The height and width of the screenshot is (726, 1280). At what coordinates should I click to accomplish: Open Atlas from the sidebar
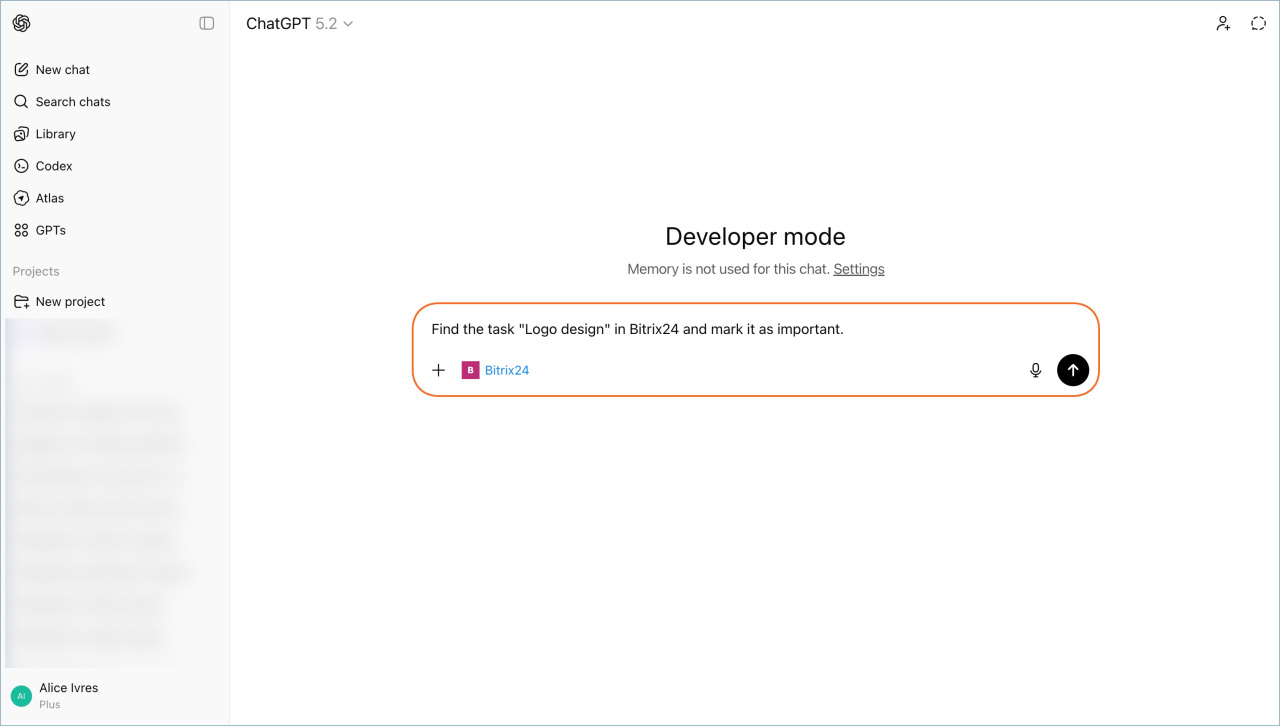[50, 198]
